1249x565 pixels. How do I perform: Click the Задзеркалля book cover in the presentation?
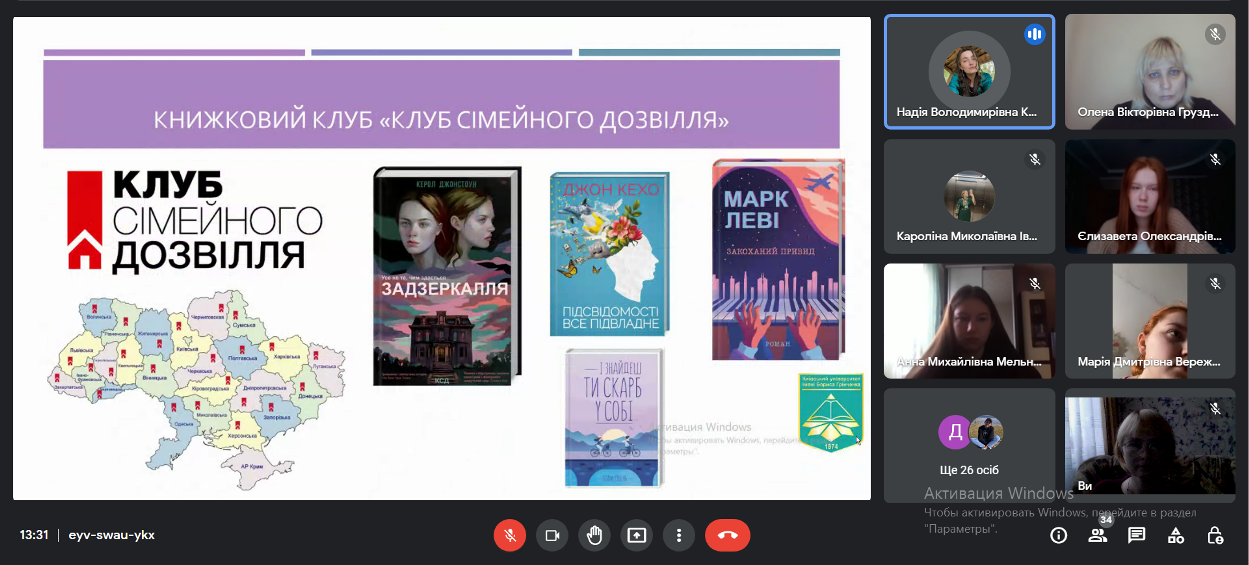(x=447, y=276)
